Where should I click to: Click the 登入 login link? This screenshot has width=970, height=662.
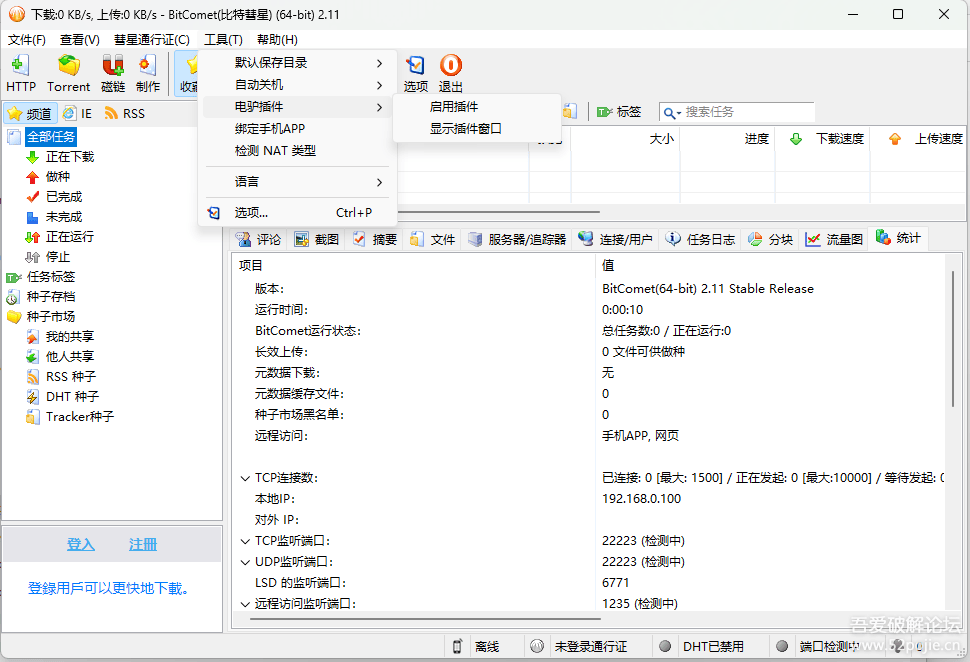coord(81,544)
